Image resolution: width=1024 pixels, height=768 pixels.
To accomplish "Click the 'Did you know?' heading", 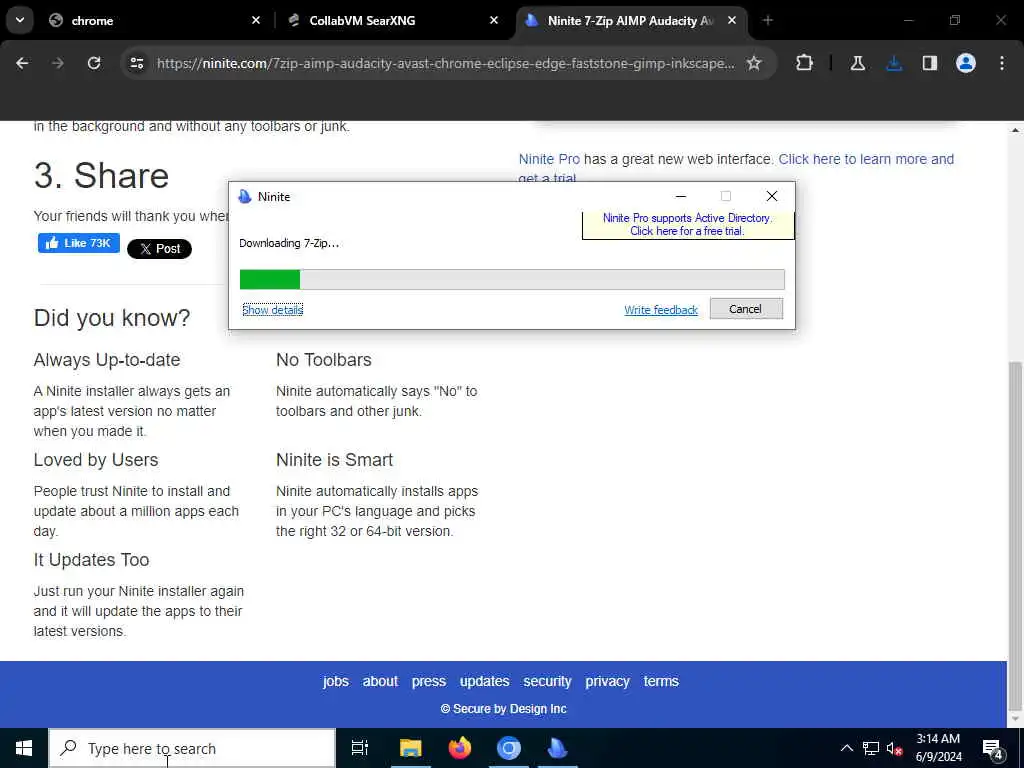I will click(x=112, y=318).
